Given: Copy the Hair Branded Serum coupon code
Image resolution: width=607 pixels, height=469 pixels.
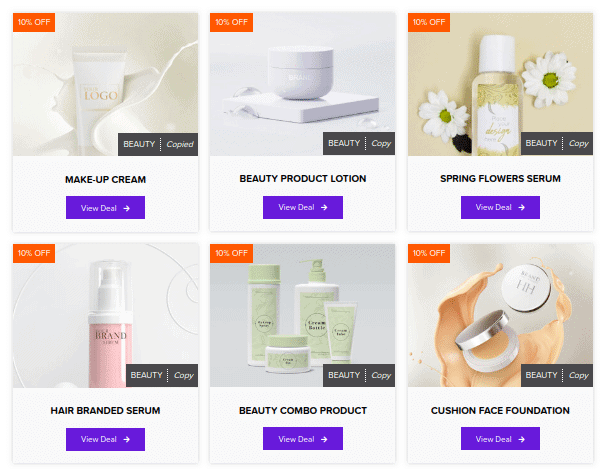Looking at the screenshot, I should 183,375.
